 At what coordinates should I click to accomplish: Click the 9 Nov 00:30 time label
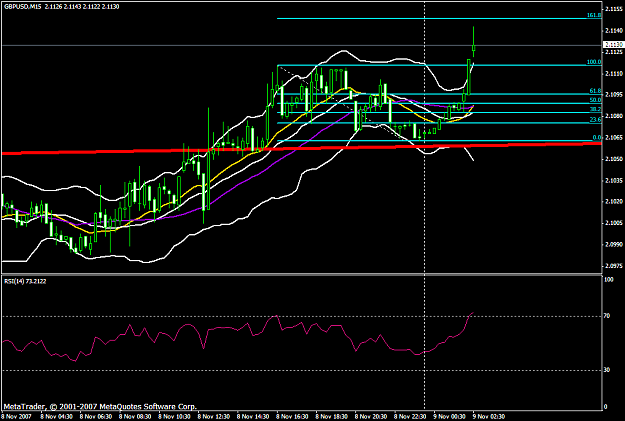(x=450, y=417)
